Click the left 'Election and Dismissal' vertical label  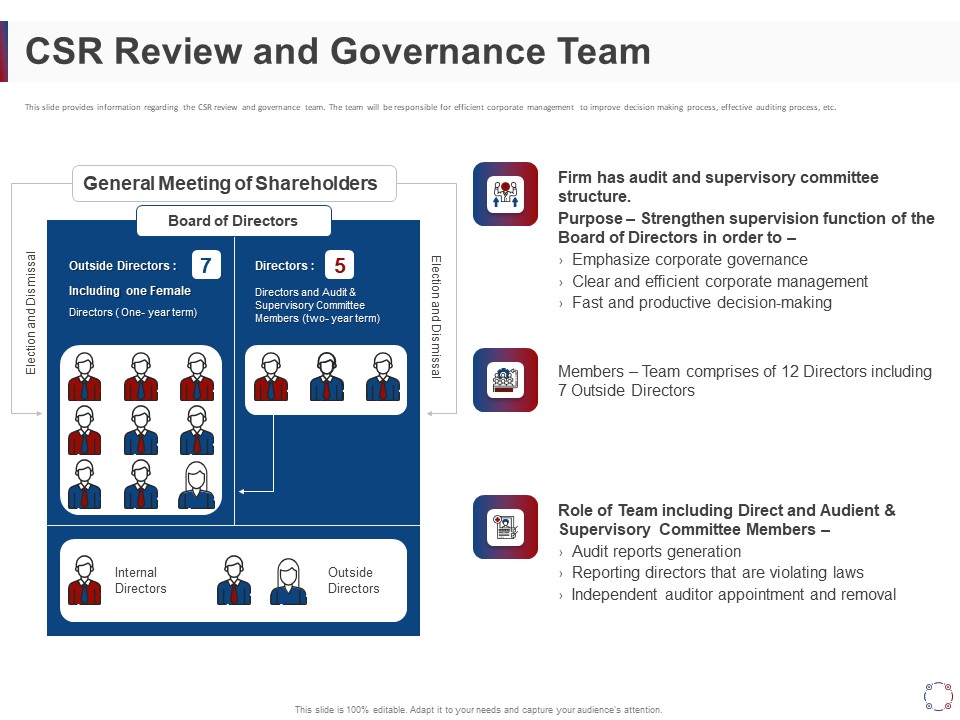pos(31,313)
